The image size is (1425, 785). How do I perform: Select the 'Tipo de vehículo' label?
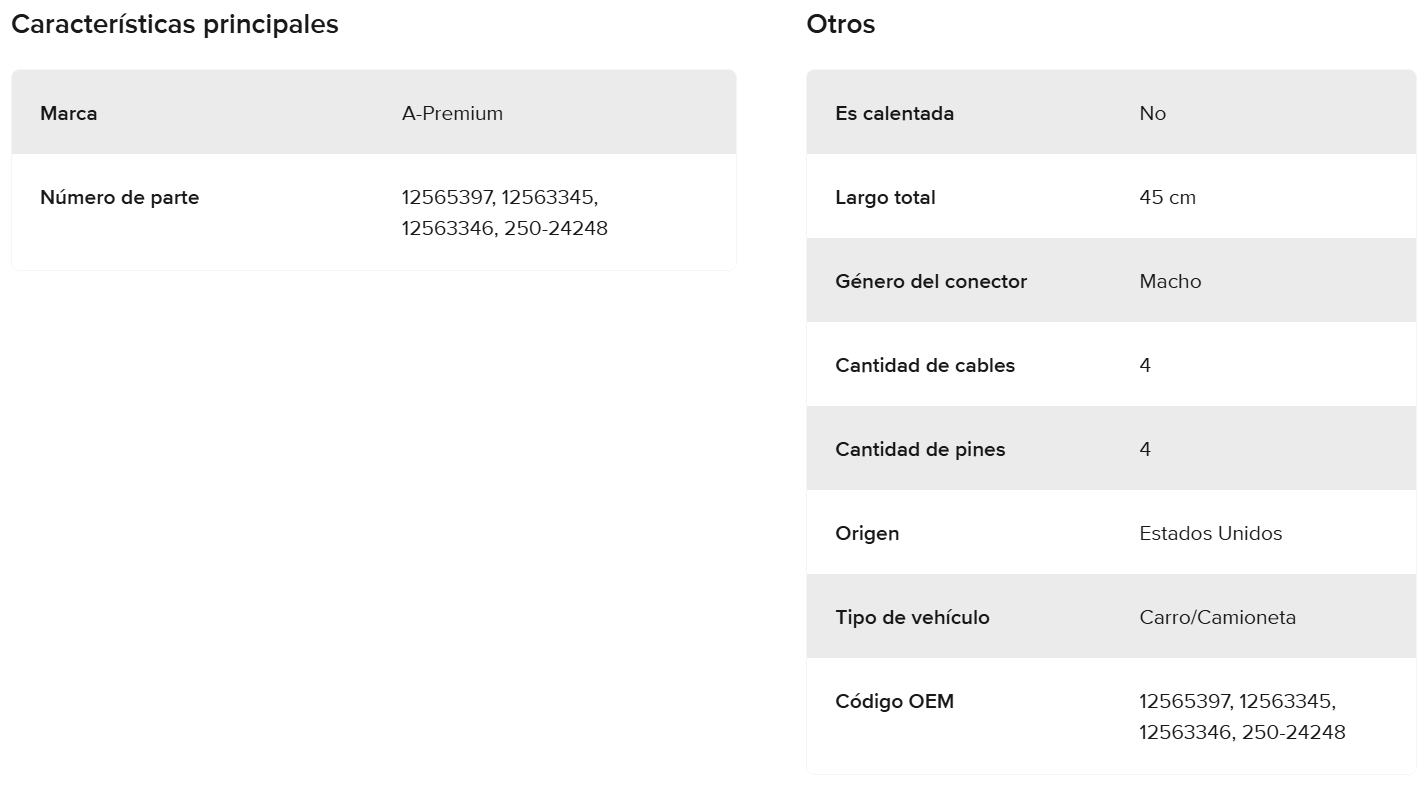coord(912,617)
